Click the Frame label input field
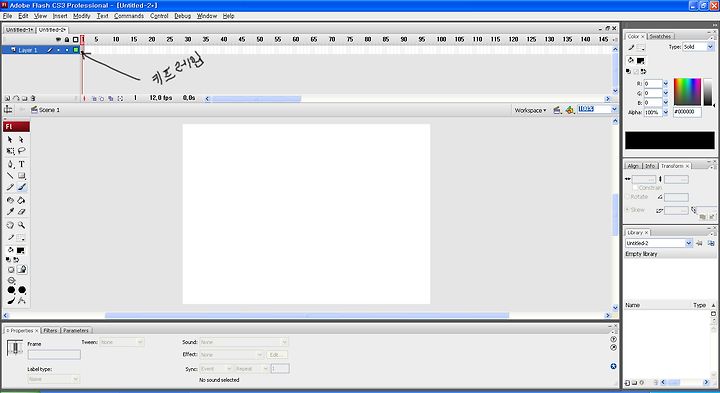 pyautogui.click(x=54, y=354)
